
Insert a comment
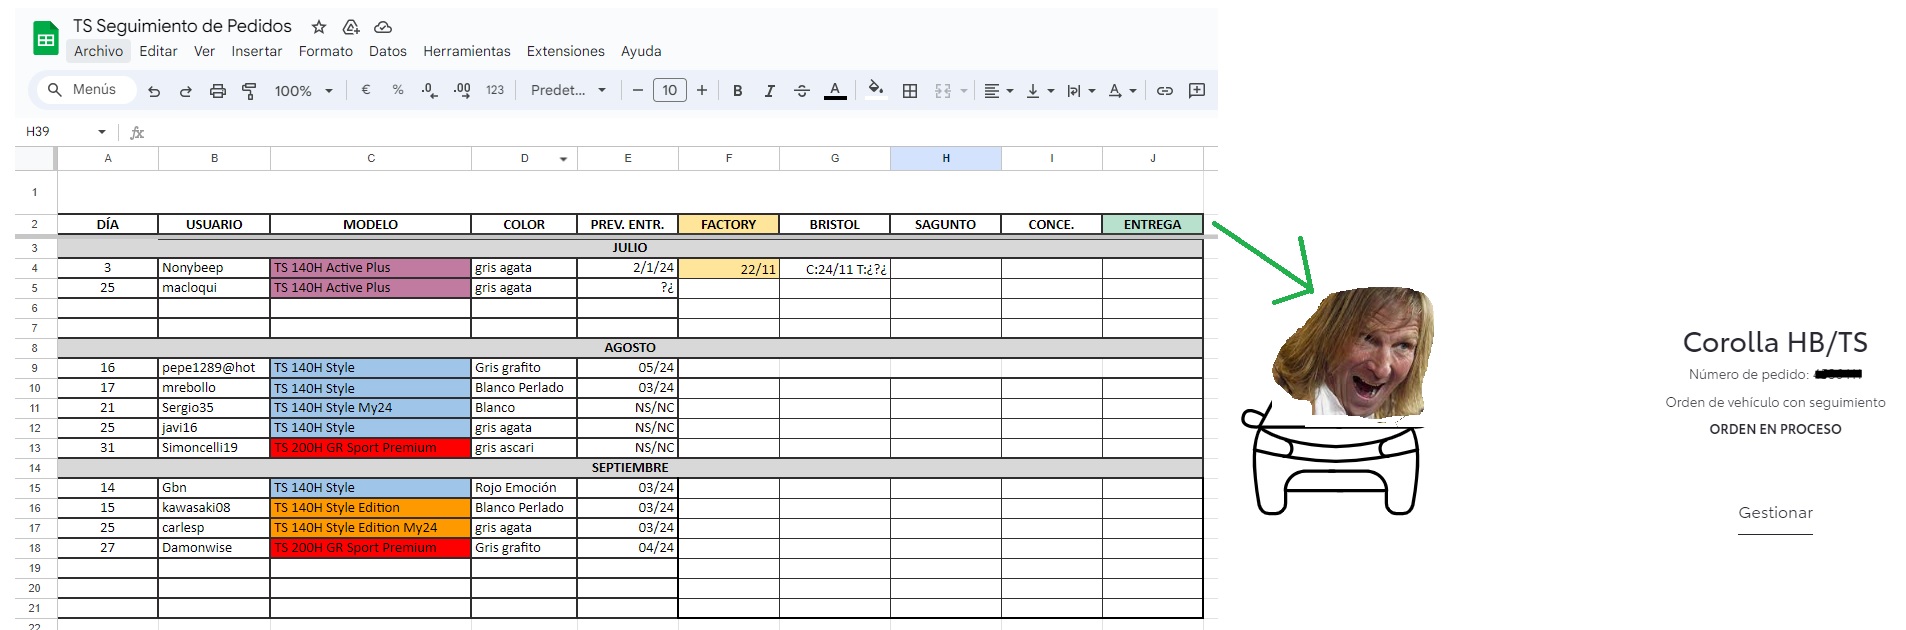tap(1197, 90)
